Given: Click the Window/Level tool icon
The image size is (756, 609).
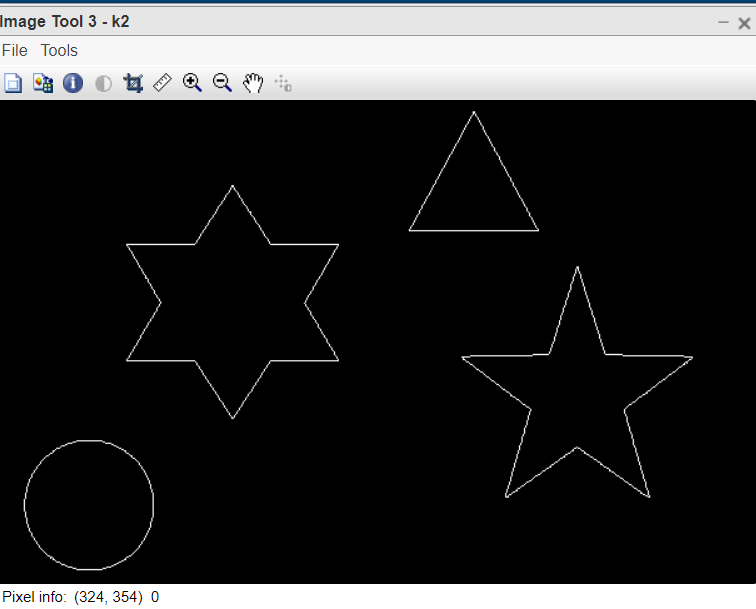Looking at the screenshot, I should pyautogui.click(x=283, y=83).
